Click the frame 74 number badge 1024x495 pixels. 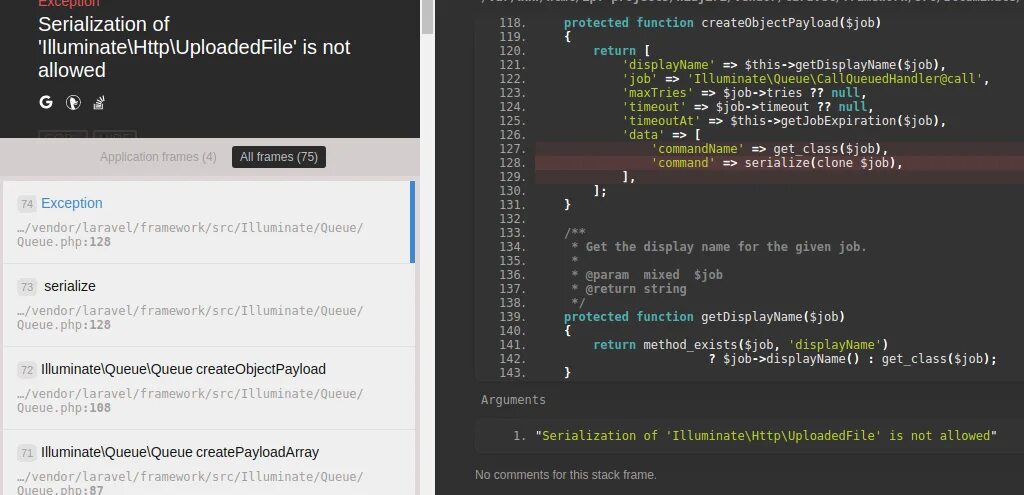27,204
